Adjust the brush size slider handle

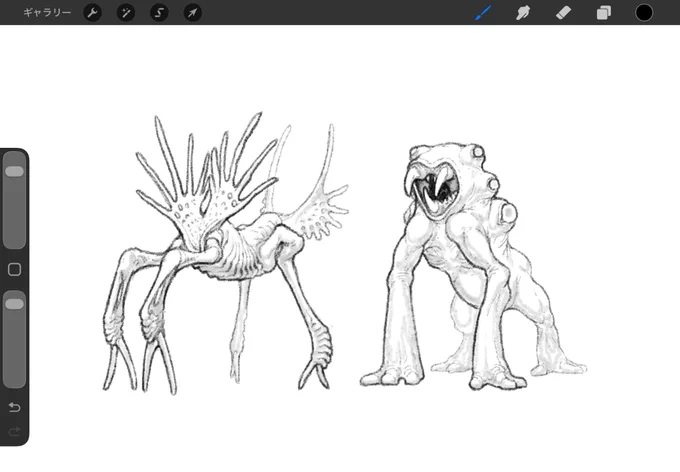point(14,171)
